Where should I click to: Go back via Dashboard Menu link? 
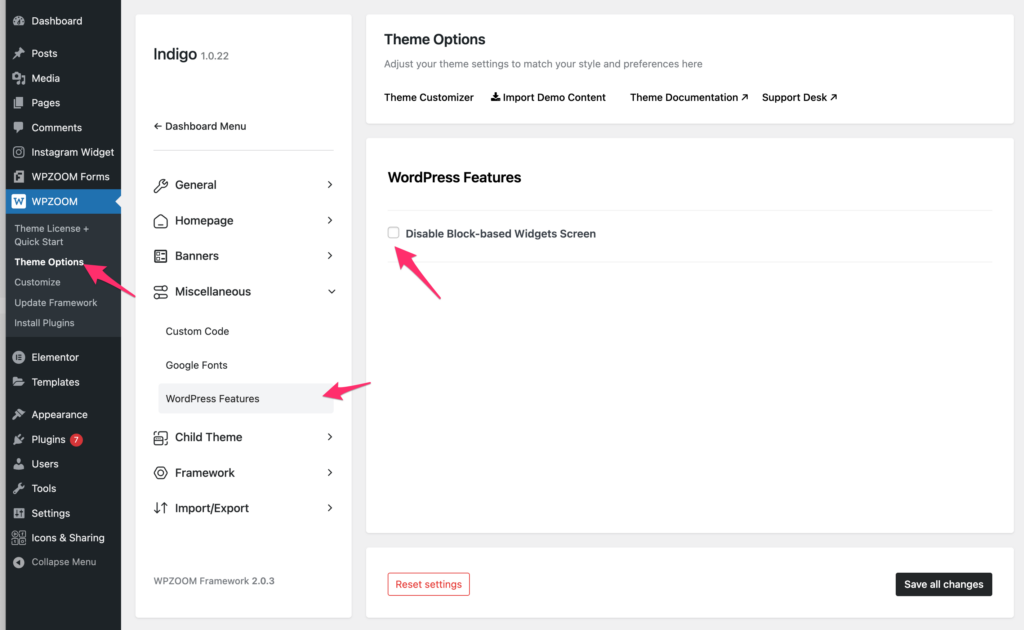(200, 126)
